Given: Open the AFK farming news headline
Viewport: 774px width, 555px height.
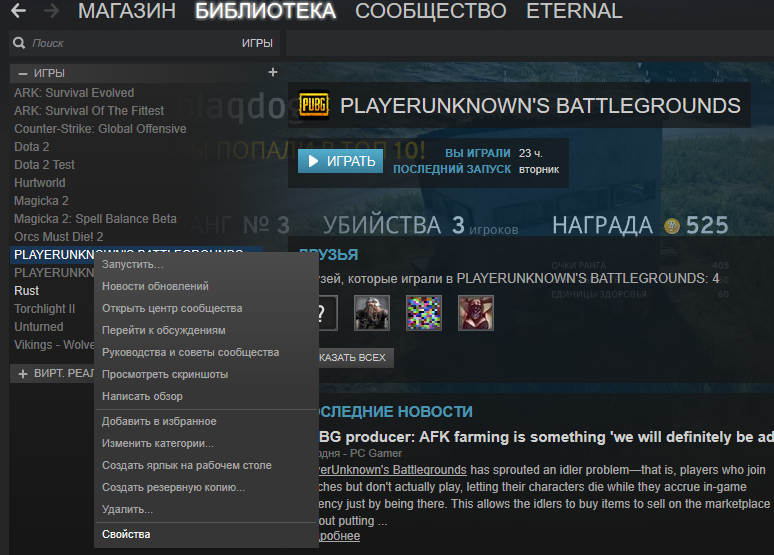Looking at the screenshot, I should pyautogui.click(x=546, y=437).
